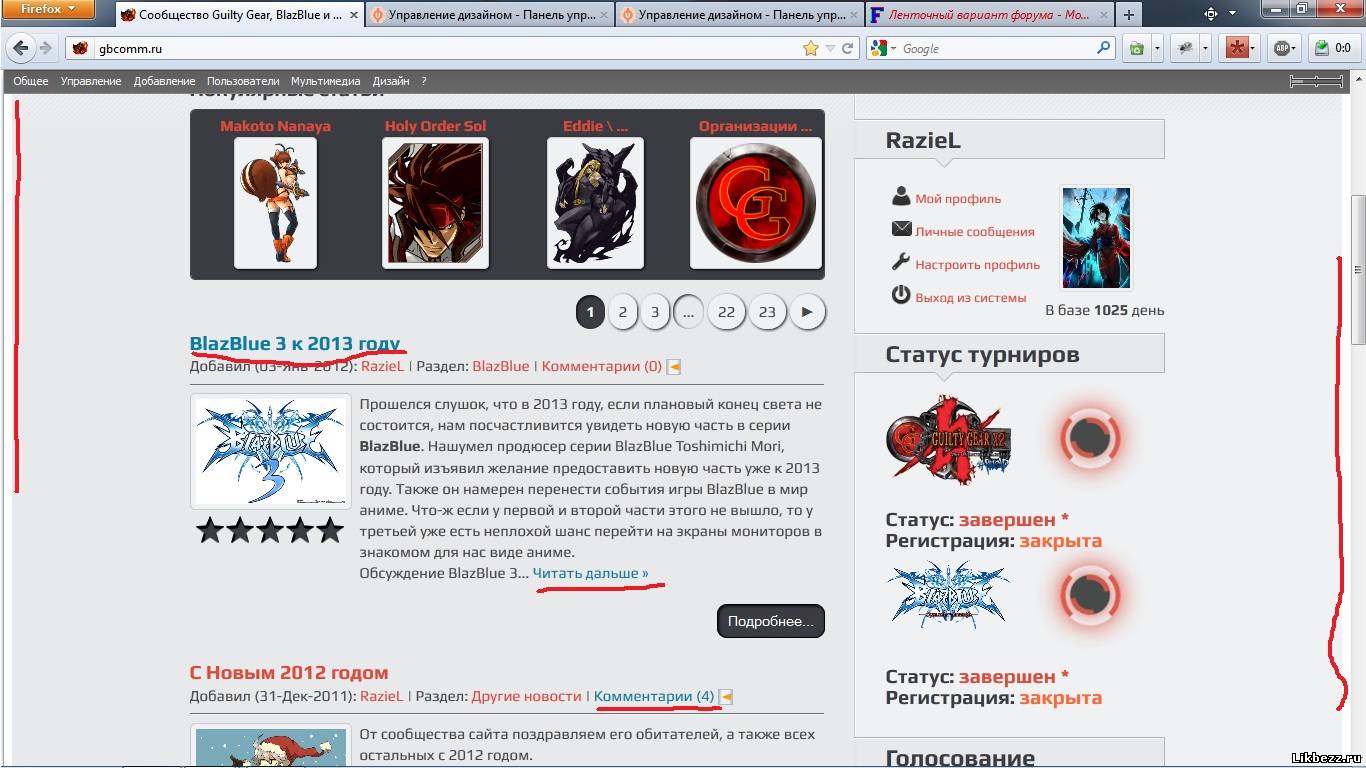Open the Eddie character article thumbnail
The height and width of the screenshot is (768, 1366).
(x=595, y=203)
